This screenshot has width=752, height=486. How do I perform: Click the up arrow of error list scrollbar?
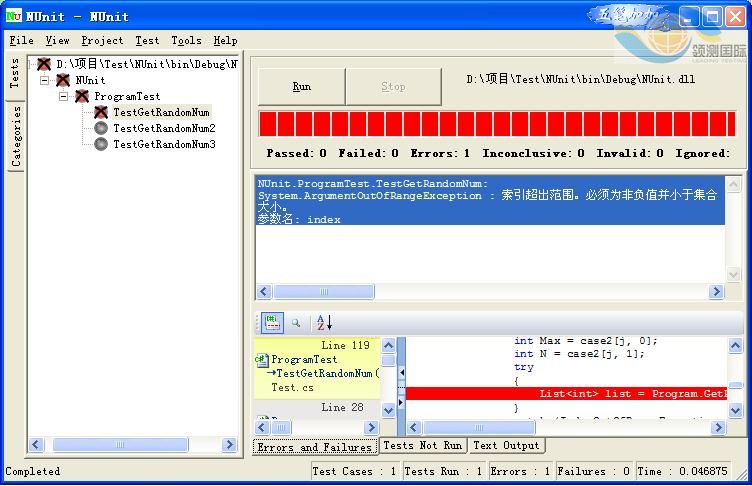point(734,185)
